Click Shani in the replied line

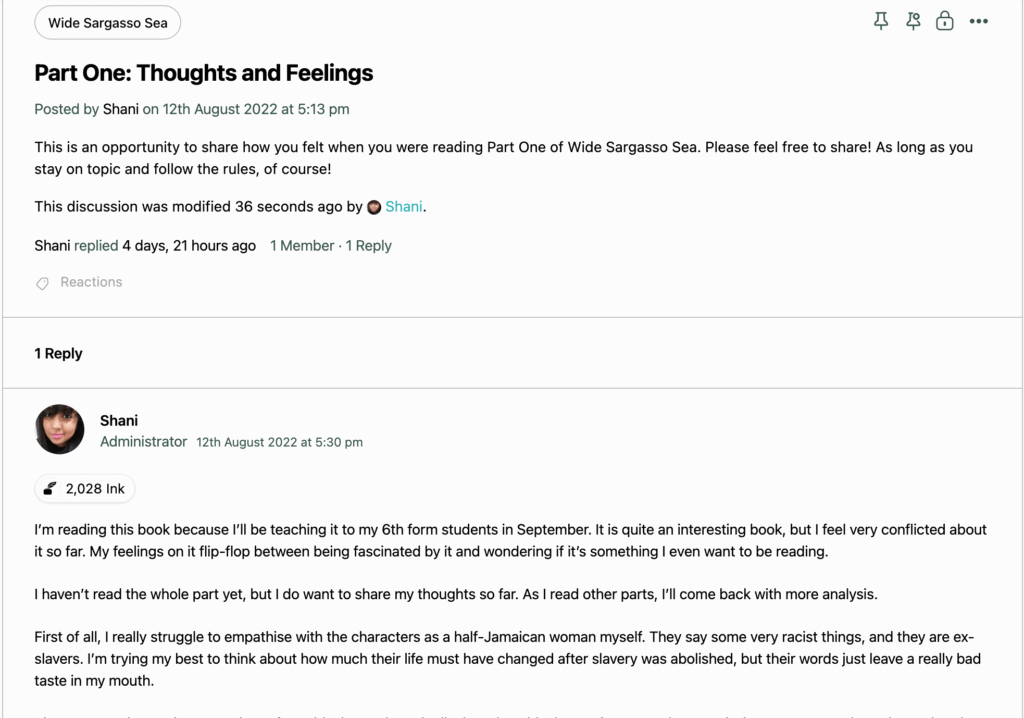[x=52, y=246]
